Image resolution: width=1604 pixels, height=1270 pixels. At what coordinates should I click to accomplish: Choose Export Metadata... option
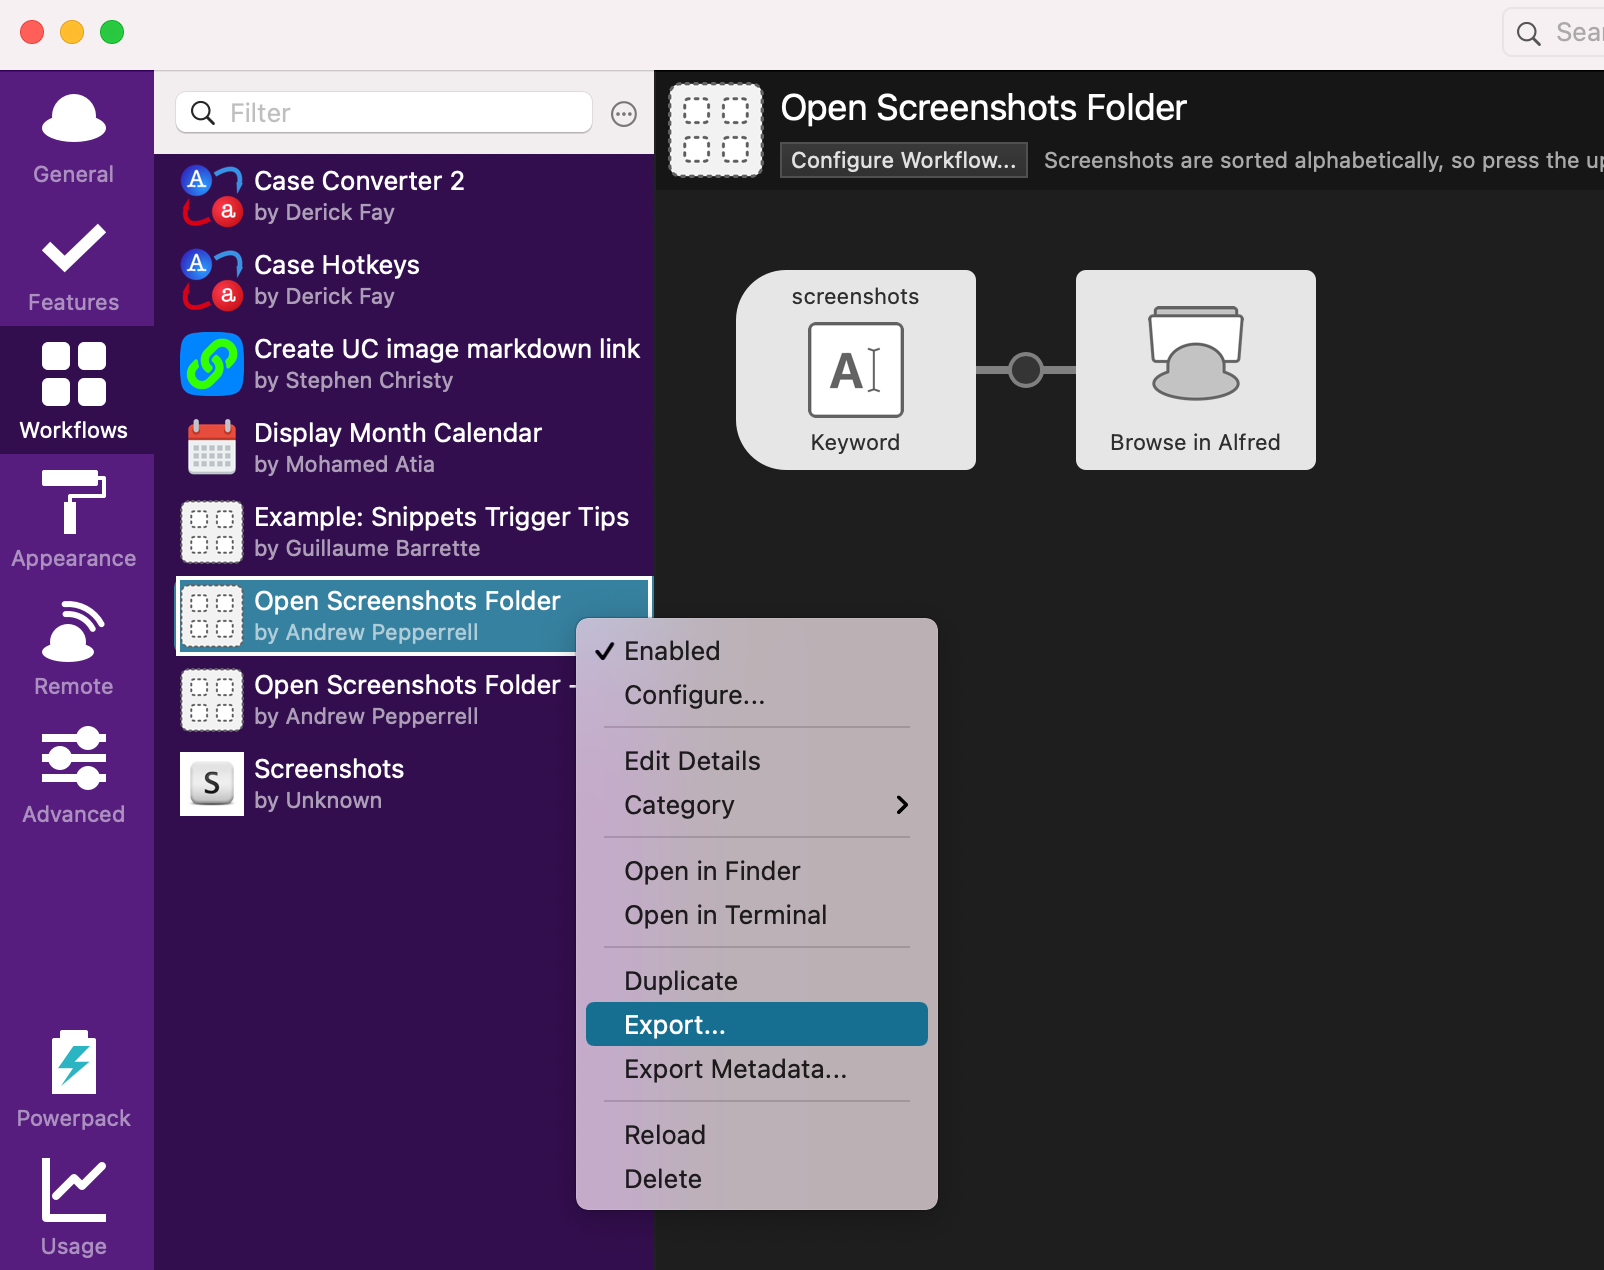click(757, 1069)
